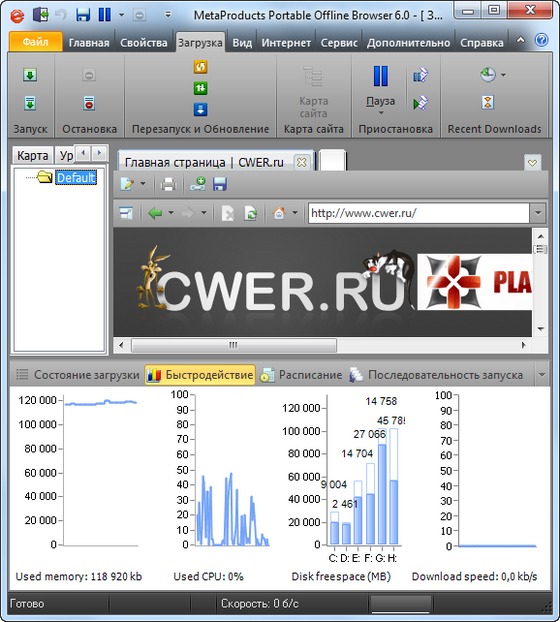This screenshot has width=560, height=622.
Task: Expand the bottom panel options arrow
Action: coord(542,375)
